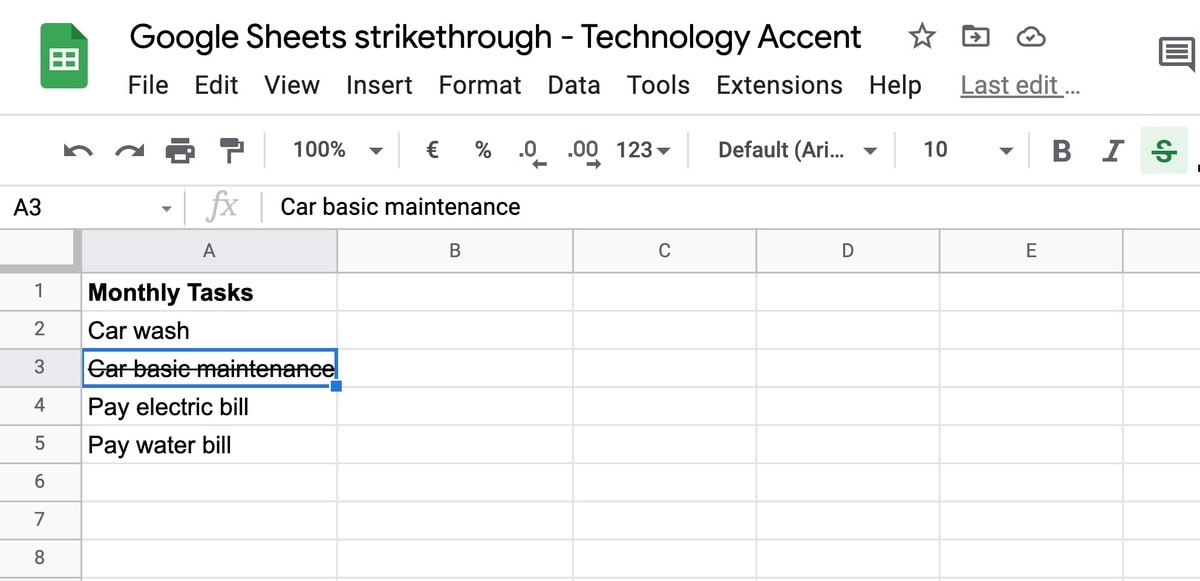Expand the name box dropdown arrow

(166, 208)
